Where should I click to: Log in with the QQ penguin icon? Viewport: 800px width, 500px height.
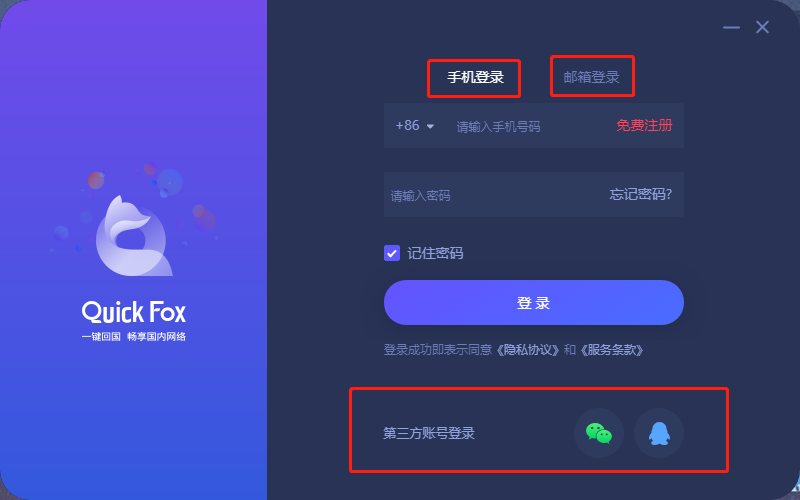pyautogui.click(x=659, y=433)
